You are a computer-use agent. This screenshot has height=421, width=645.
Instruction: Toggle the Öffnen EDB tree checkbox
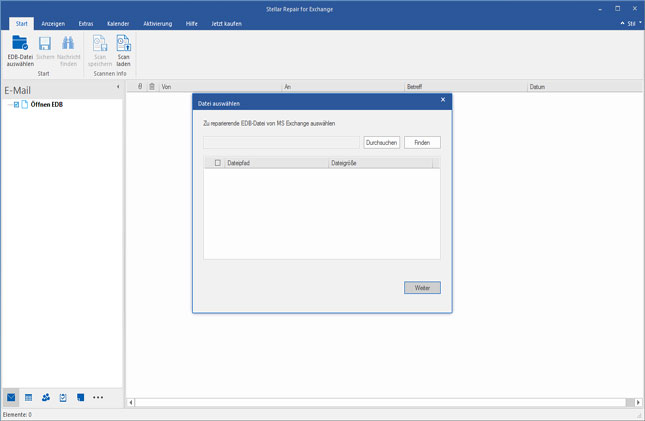[x=16, y=104]
